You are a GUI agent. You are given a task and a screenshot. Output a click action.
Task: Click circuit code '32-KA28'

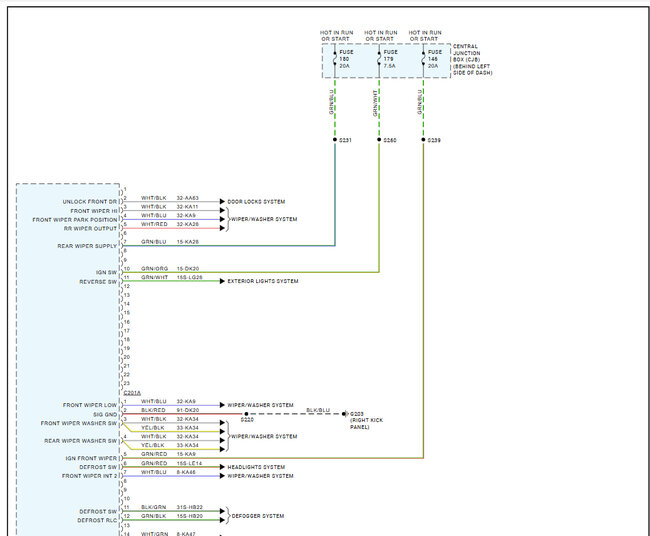click(x=188, y=224)
